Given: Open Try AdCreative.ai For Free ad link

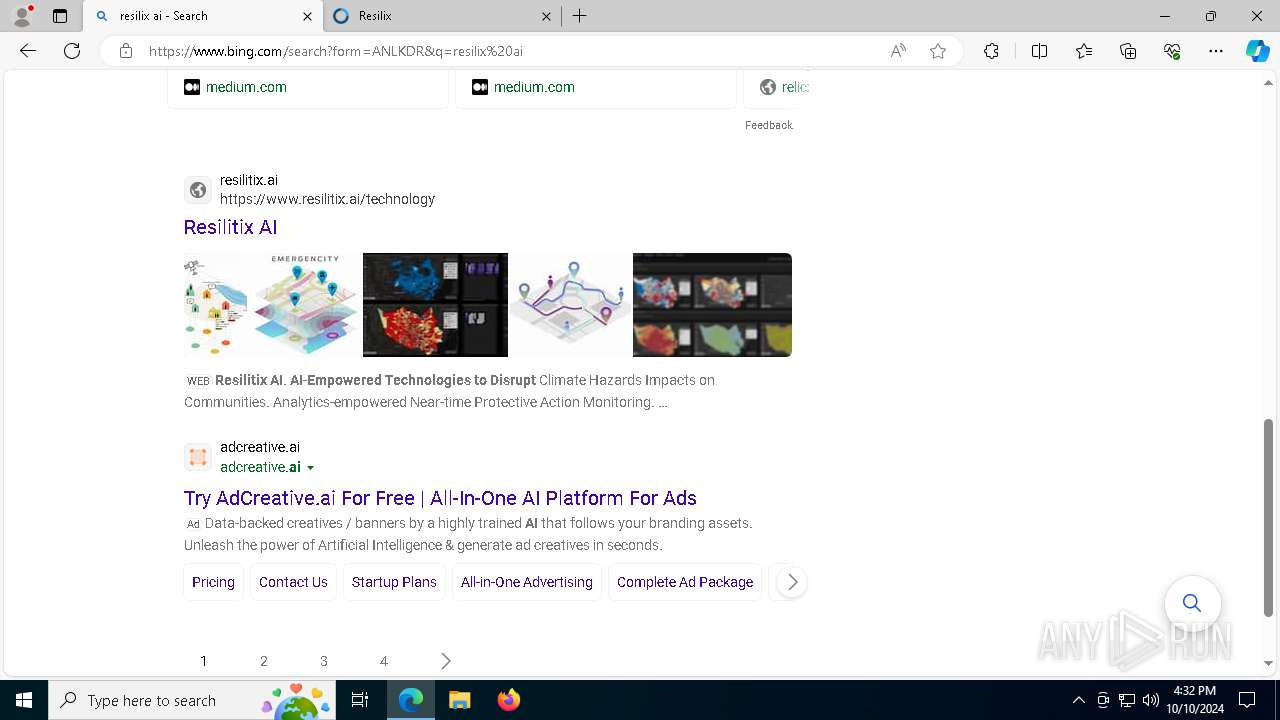Looking at the screenshot, I should (x=440, y=498).
